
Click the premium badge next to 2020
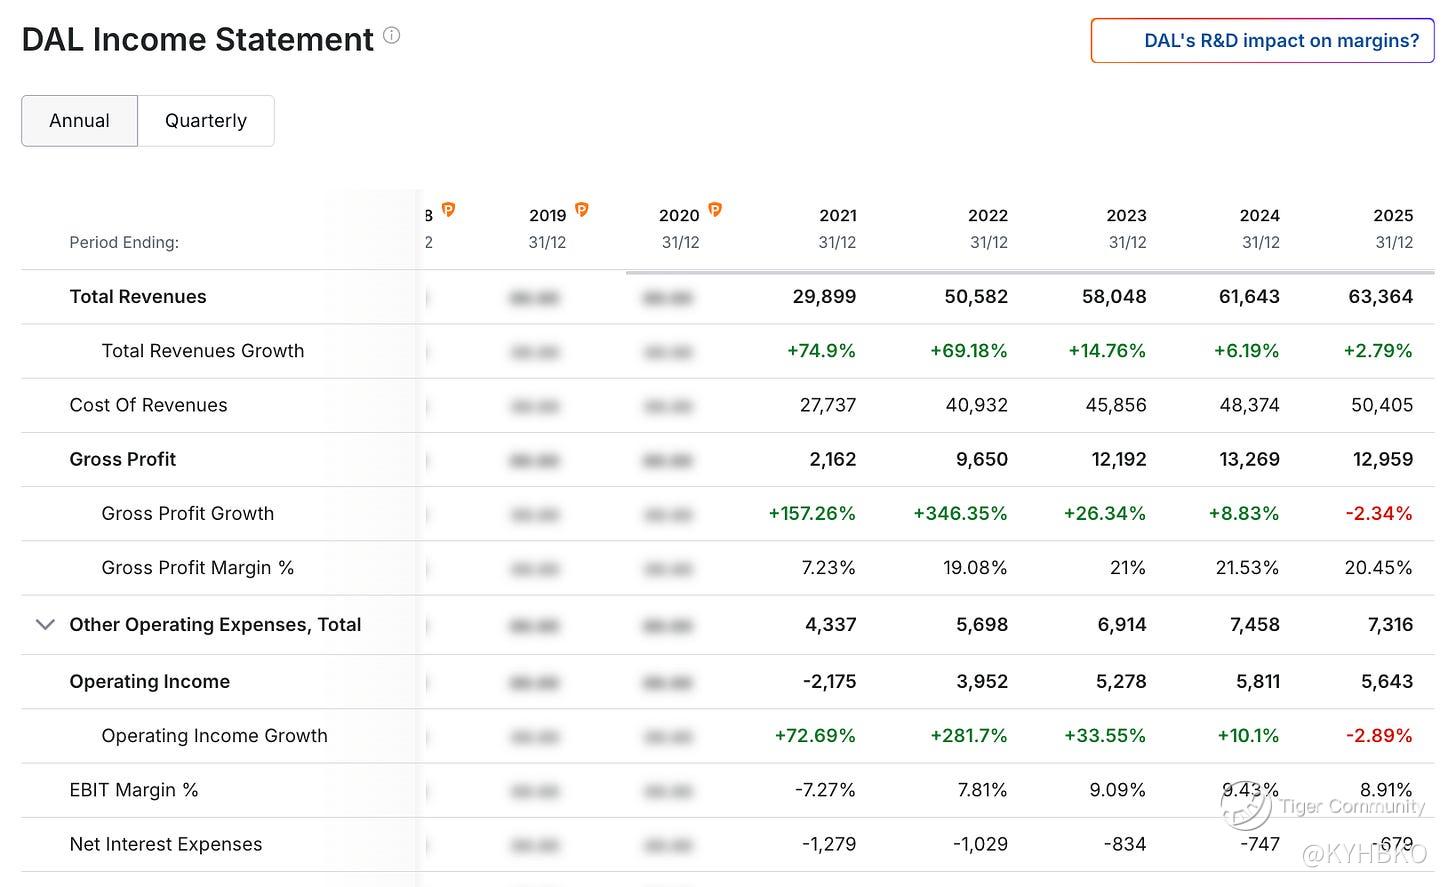click(x=715, y=210)
